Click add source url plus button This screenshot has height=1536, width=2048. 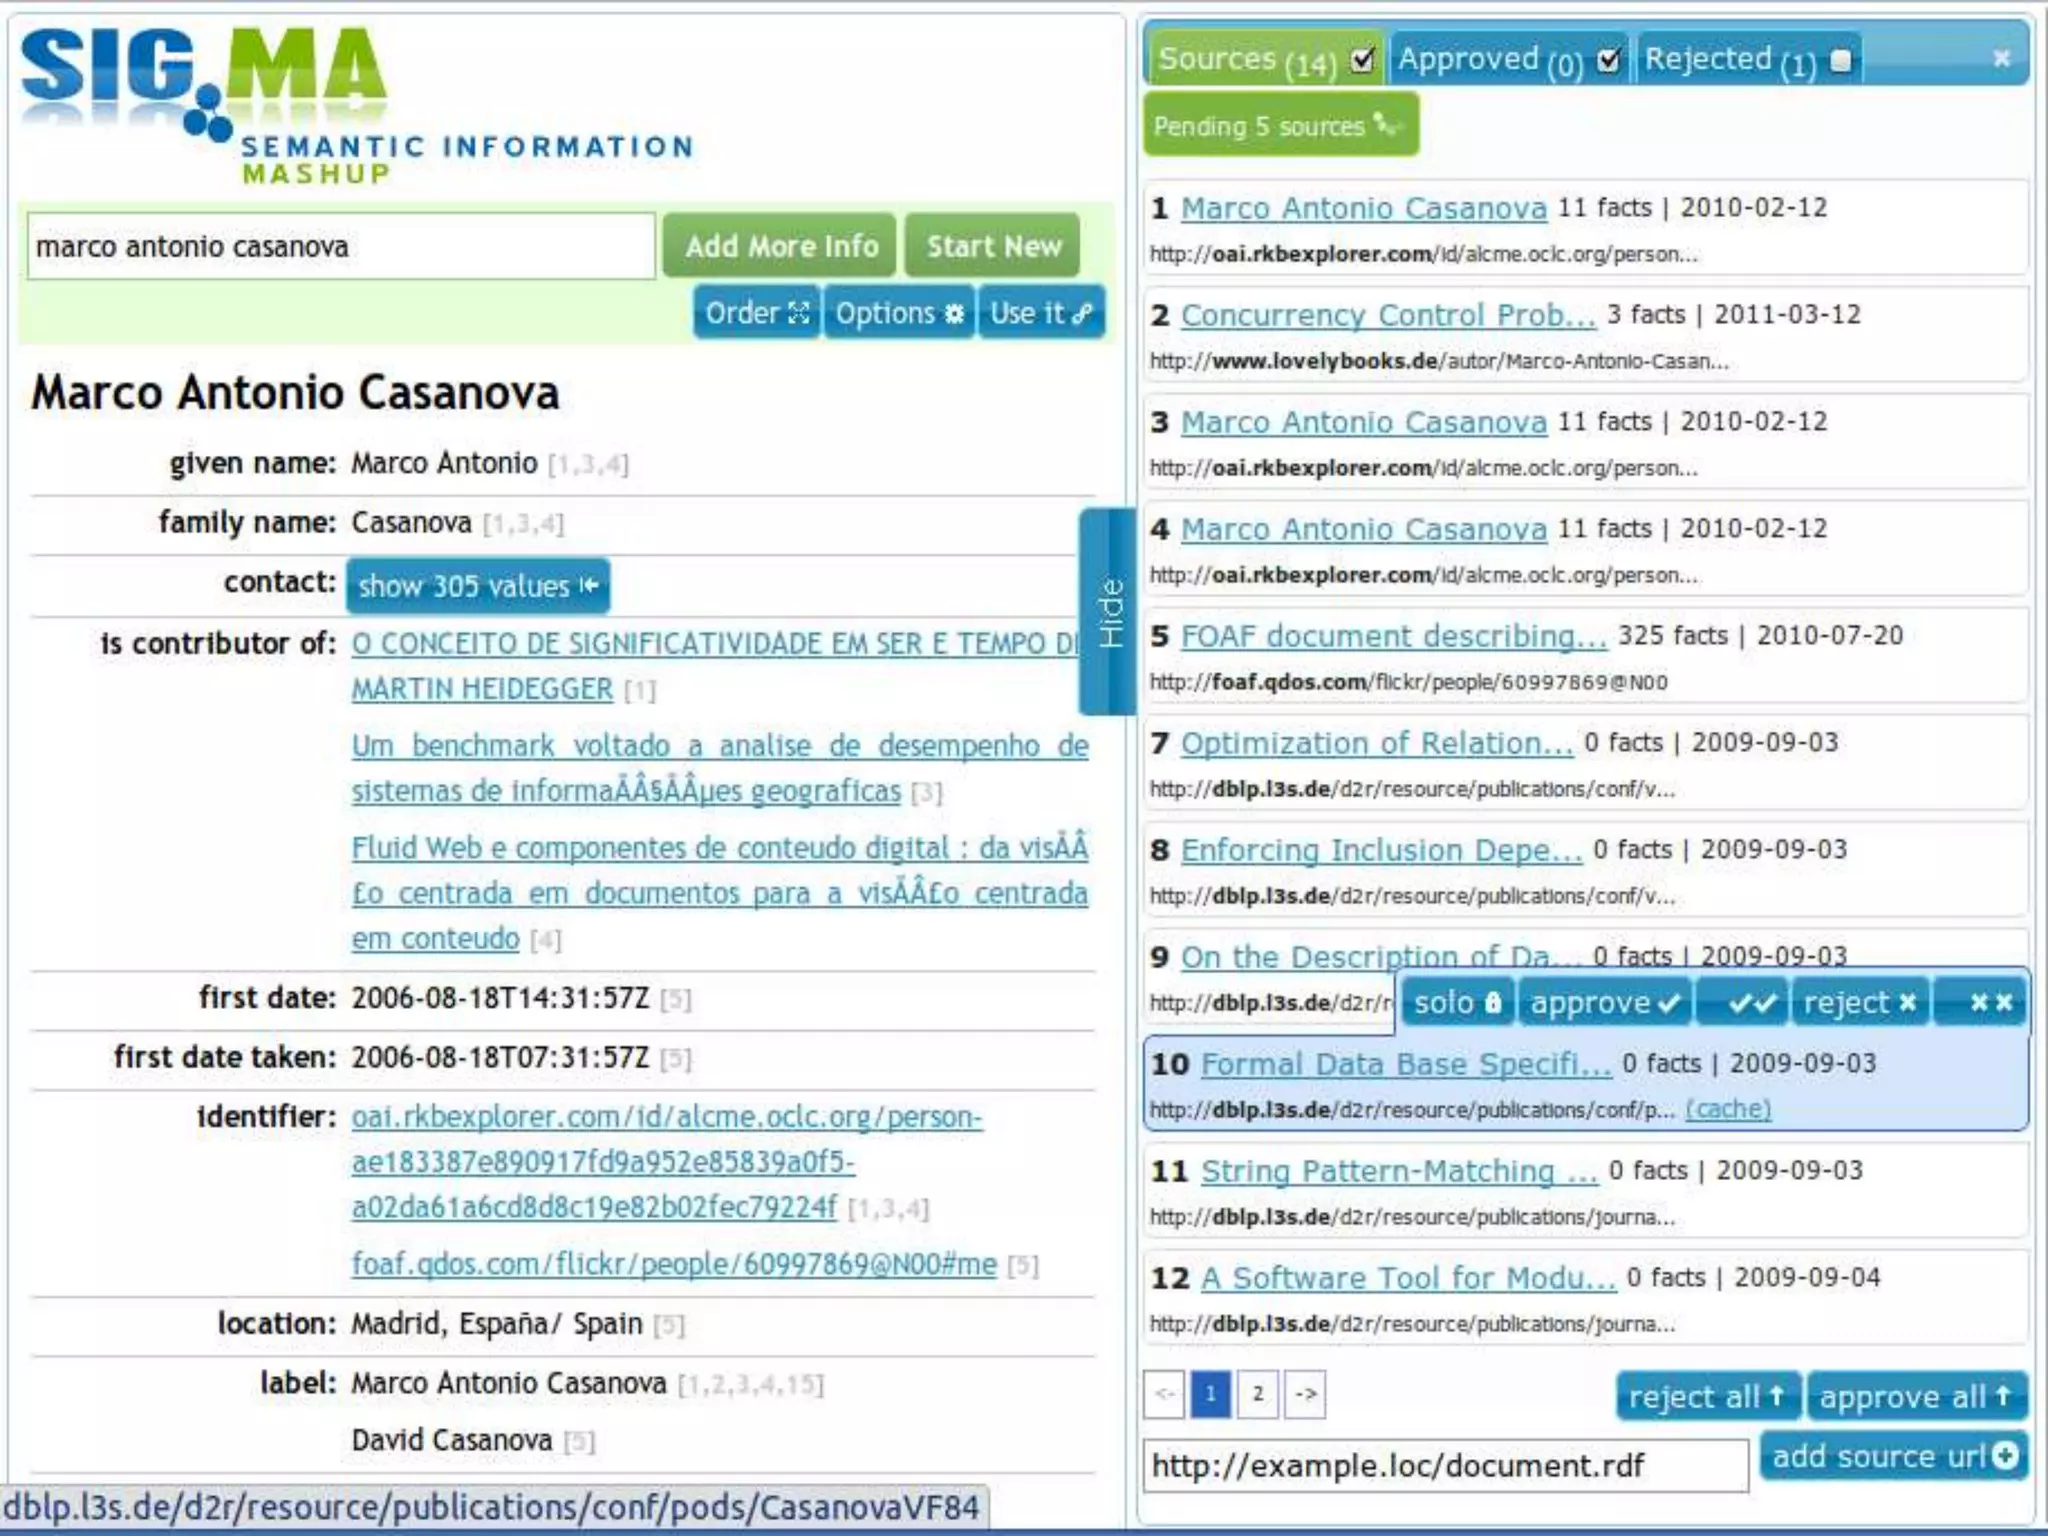tap(1893, 1456)
